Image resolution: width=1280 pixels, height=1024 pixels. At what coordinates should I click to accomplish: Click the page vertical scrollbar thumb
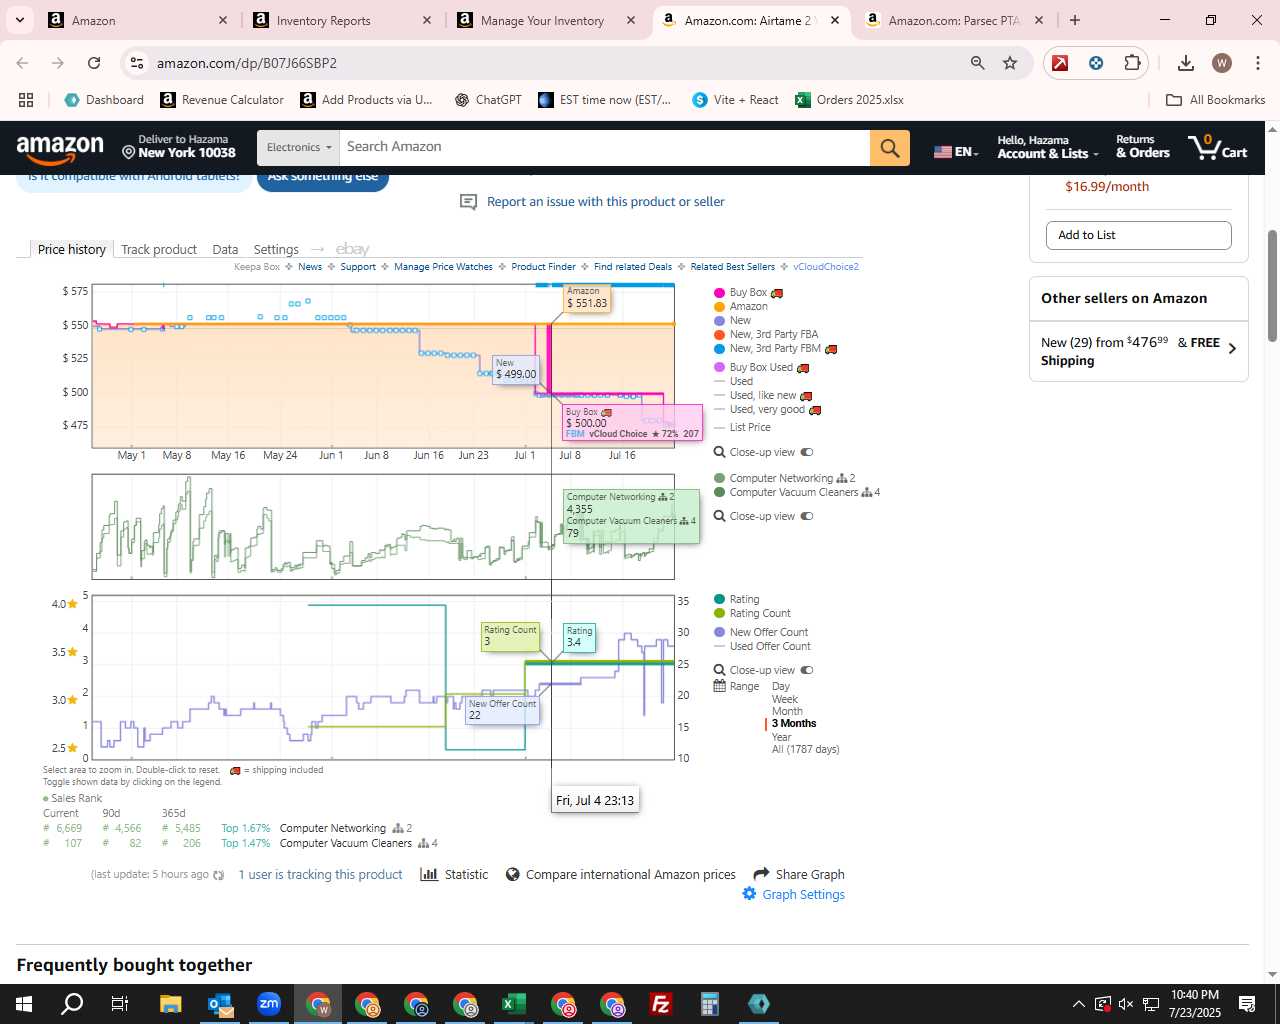pyautogui.click(x=1272, y=286)
